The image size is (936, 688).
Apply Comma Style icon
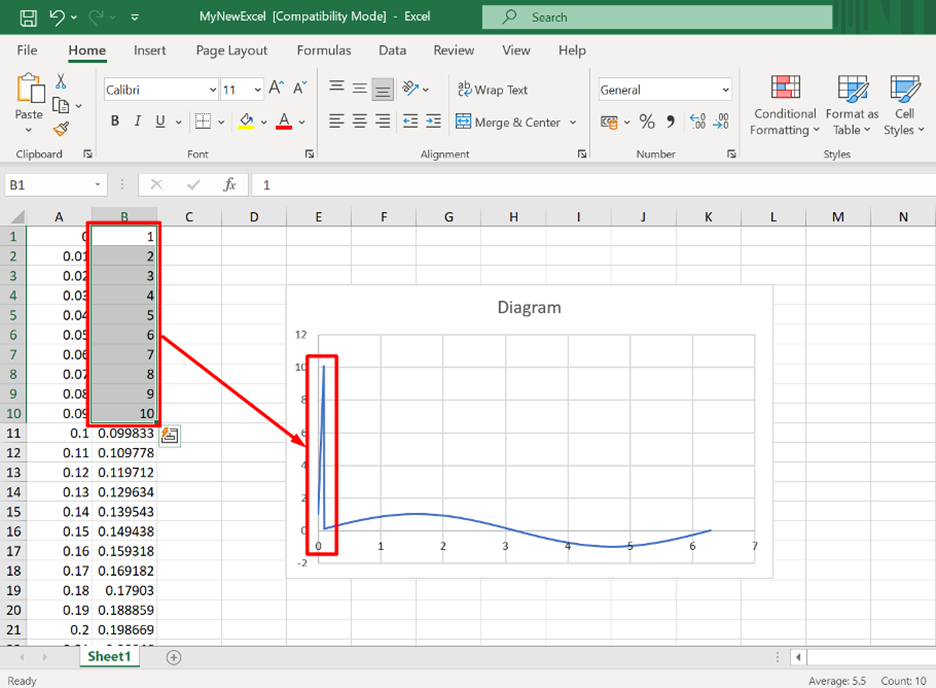pyautogui.click(x=671, y=122)
